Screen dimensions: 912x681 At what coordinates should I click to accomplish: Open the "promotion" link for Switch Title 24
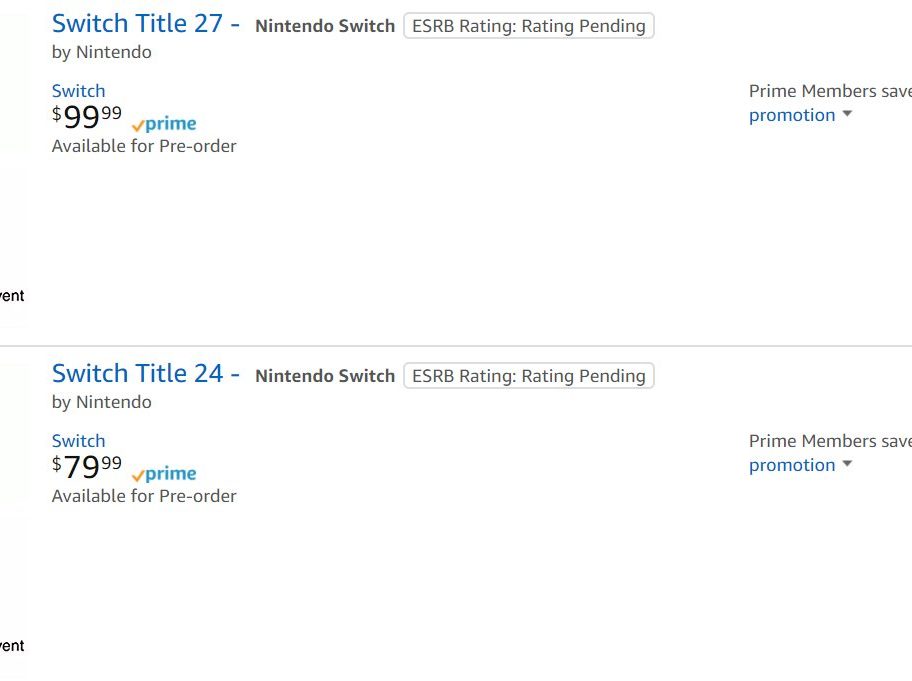click(x=791, y=465)
